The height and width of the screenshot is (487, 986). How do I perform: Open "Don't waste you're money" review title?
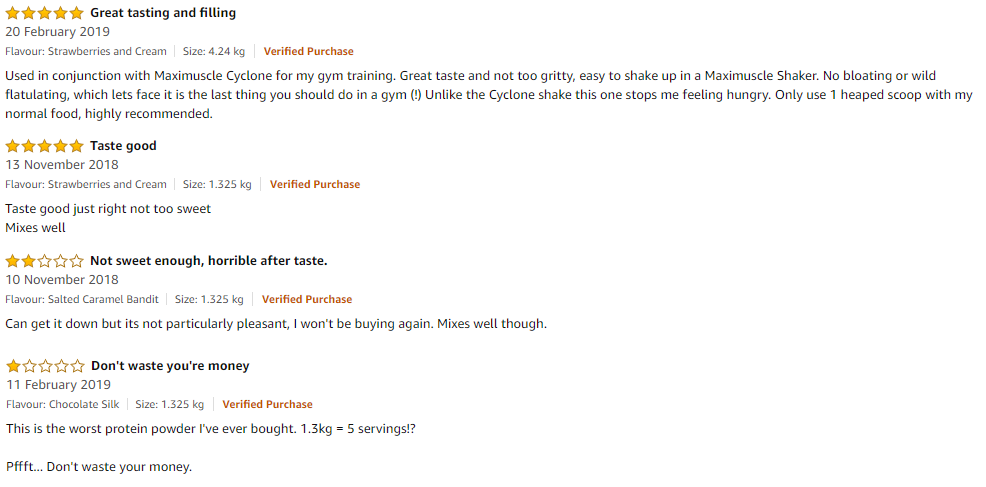click(170, 366)
